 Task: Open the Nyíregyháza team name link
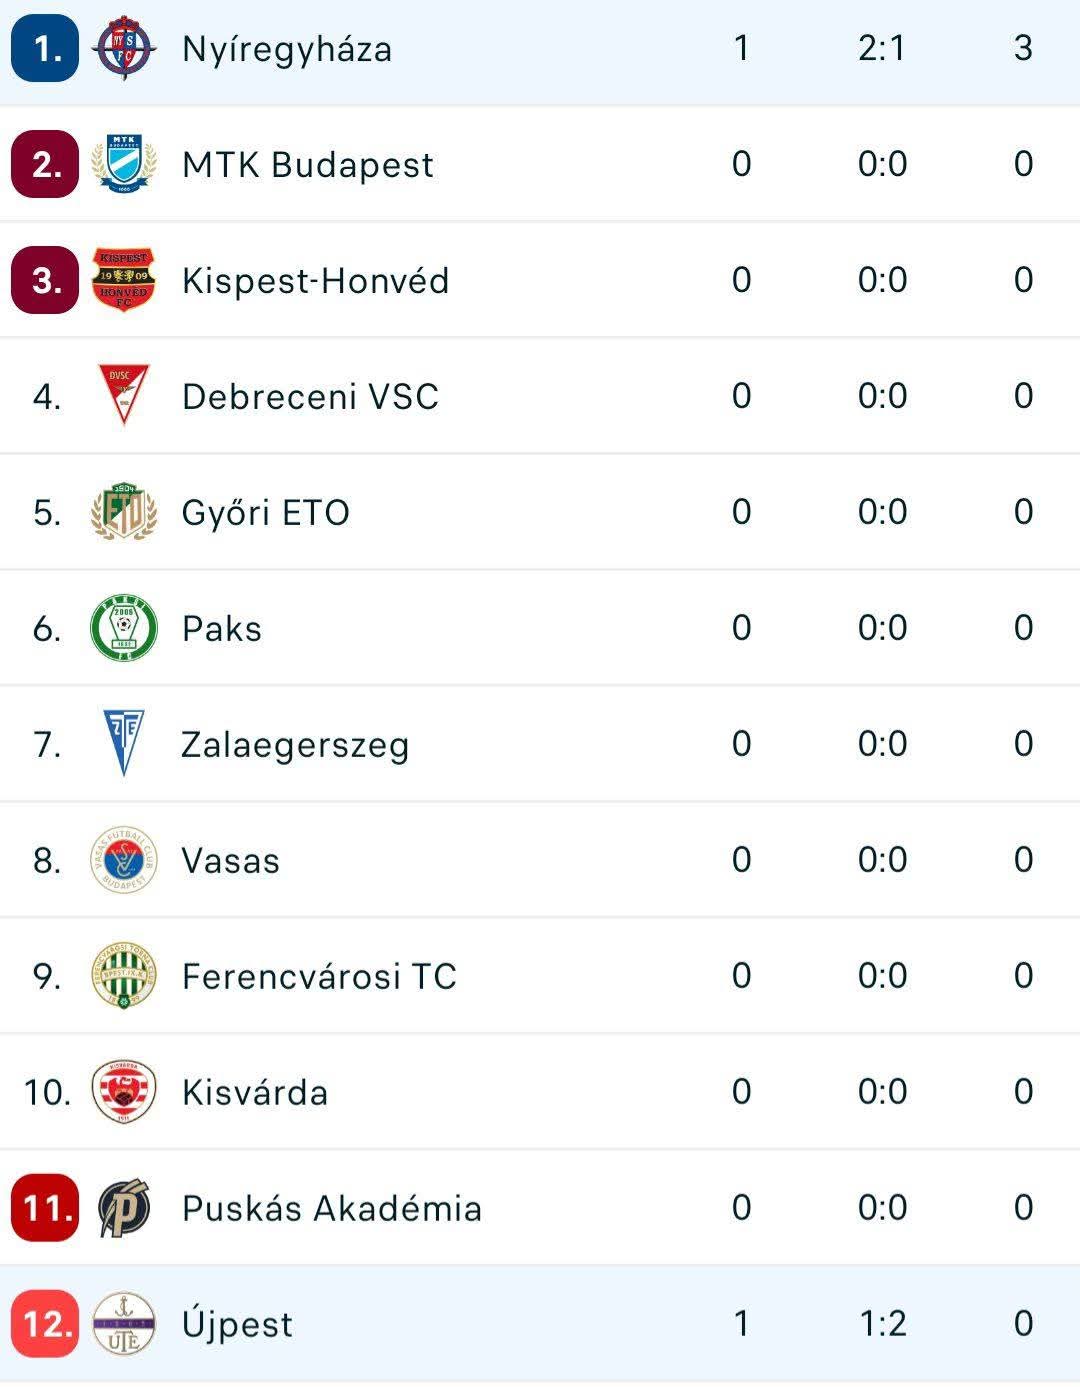287,49
